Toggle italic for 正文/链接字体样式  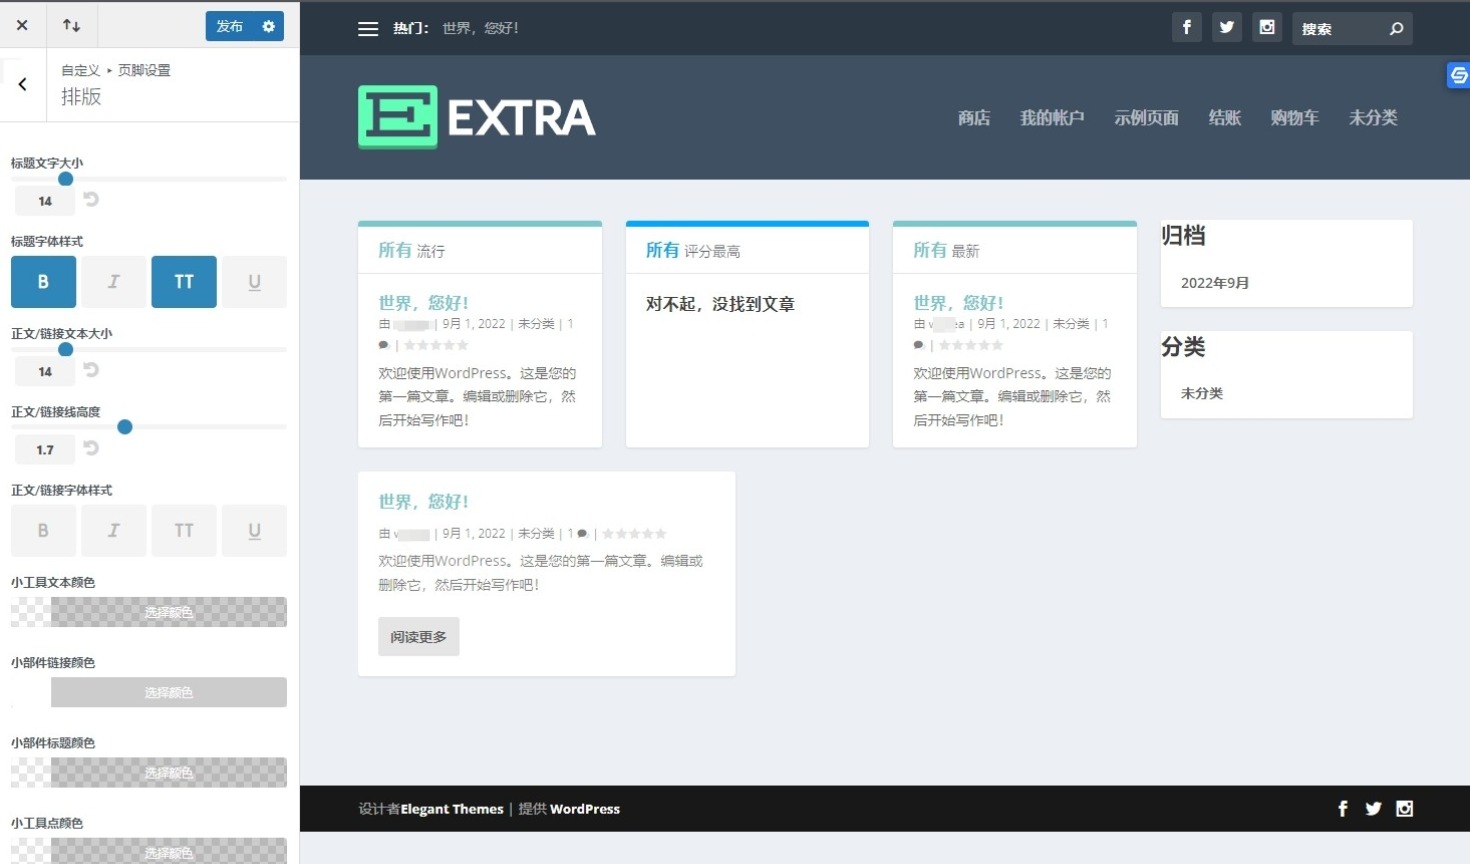tap(114, 530)
